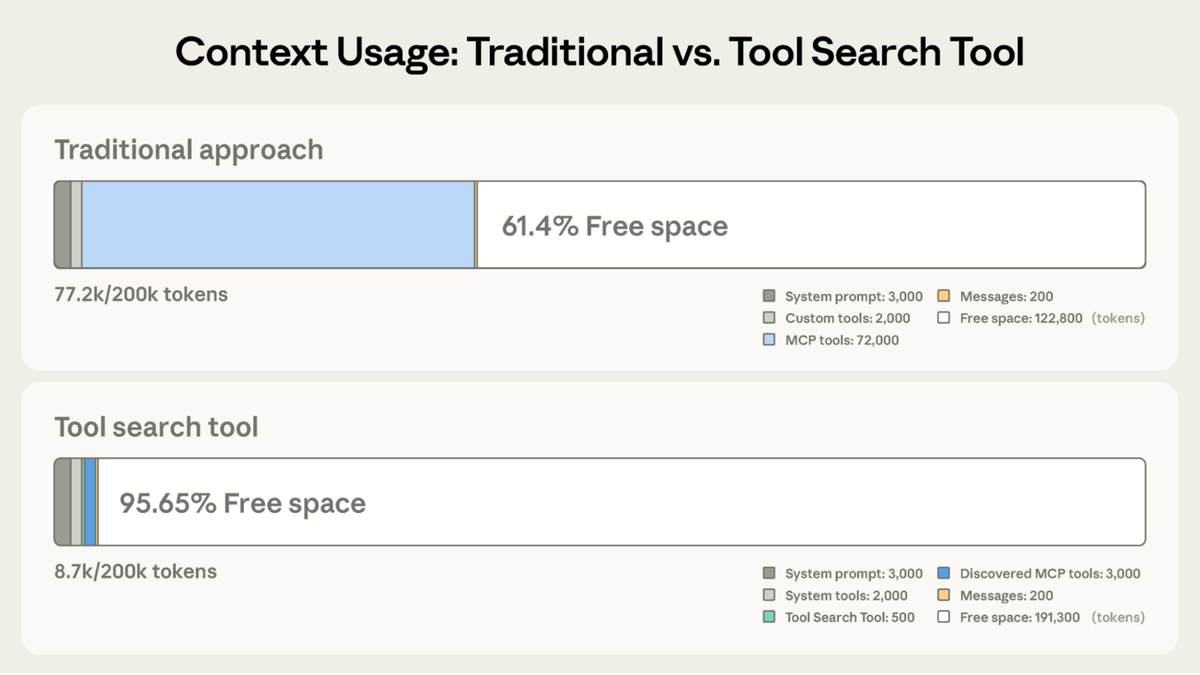This screenshot has width=1200, height=675.
Task: Click the "8.7k/200k tokens" text
Action: [135, 572]
